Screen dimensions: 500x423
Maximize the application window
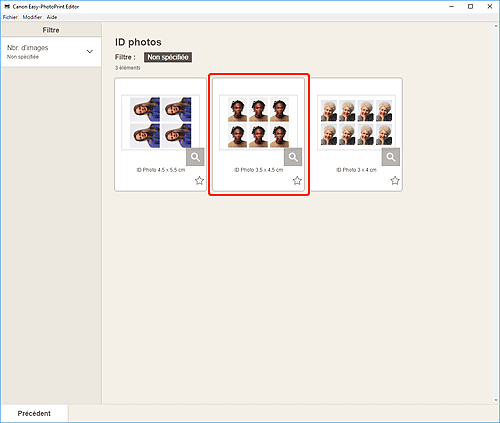point(470,6)
